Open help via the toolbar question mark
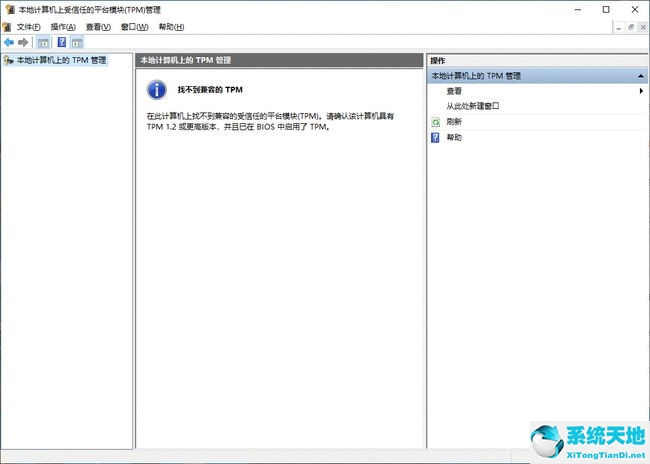The width and height of the screenshot is (650, 464). click(62, 42)
